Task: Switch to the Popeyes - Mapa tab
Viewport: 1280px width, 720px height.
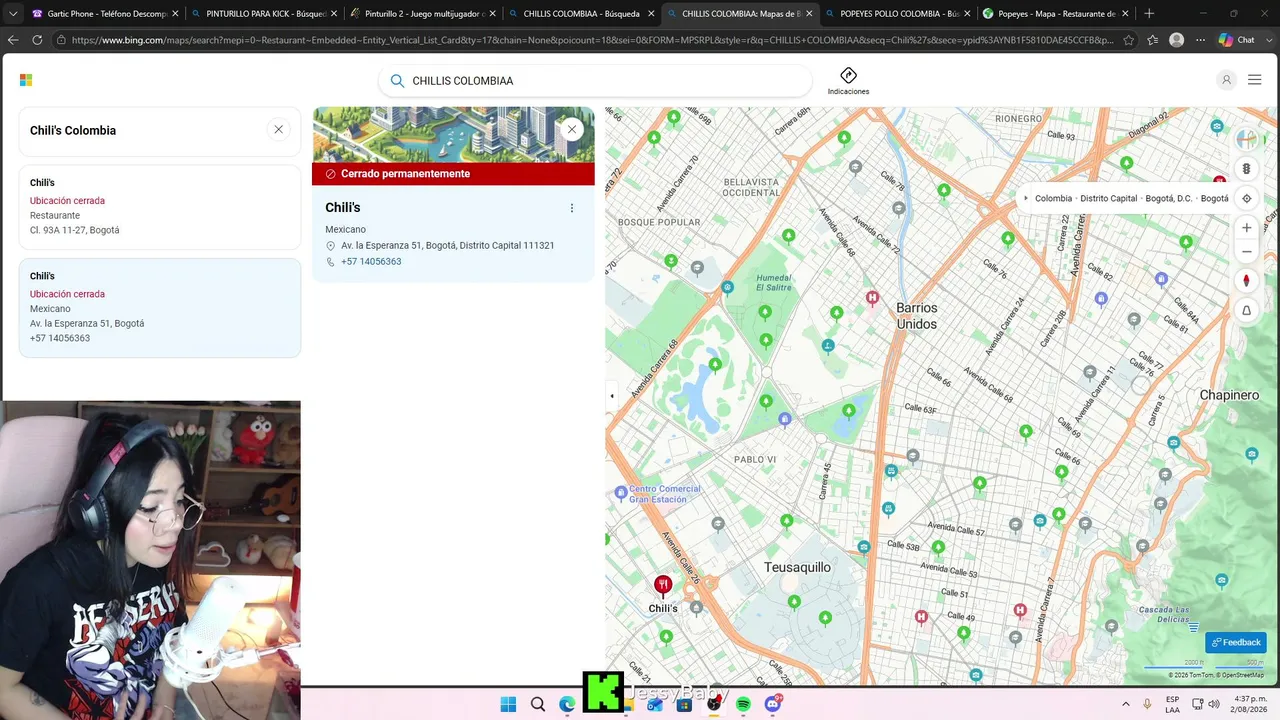Action: tap(1055, 14)
